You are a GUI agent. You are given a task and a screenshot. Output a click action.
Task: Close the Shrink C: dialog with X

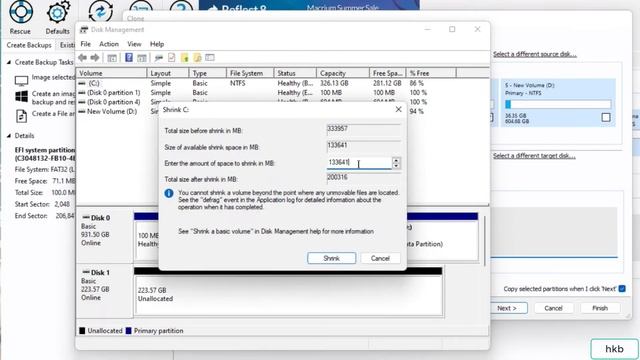(398, 109)
